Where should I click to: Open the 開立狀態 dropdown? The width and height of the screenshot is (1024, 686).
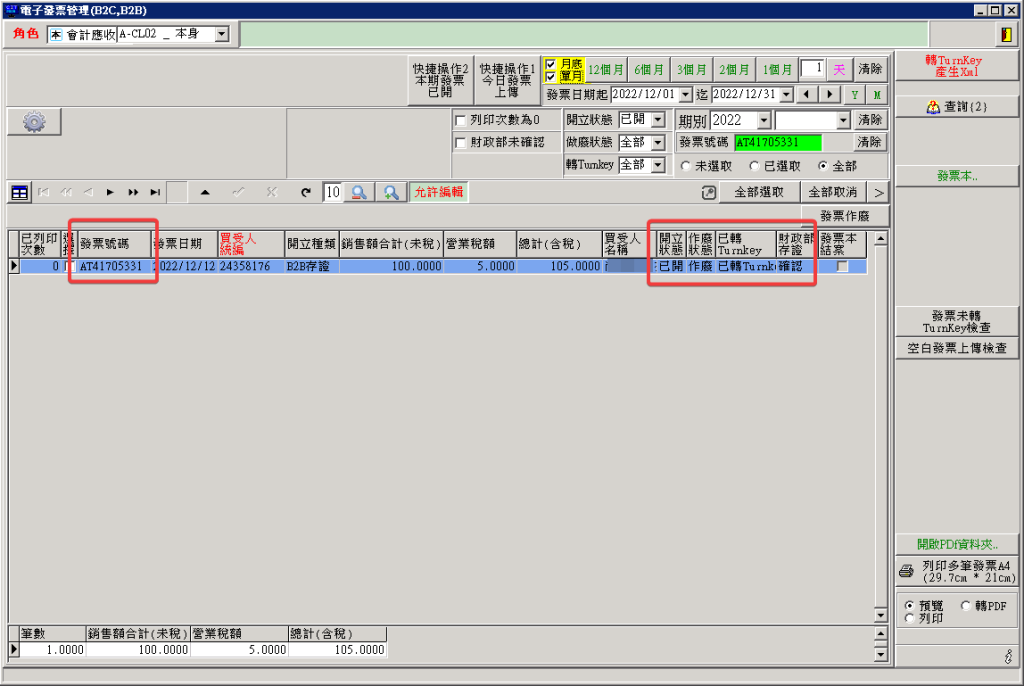(657, 120)
